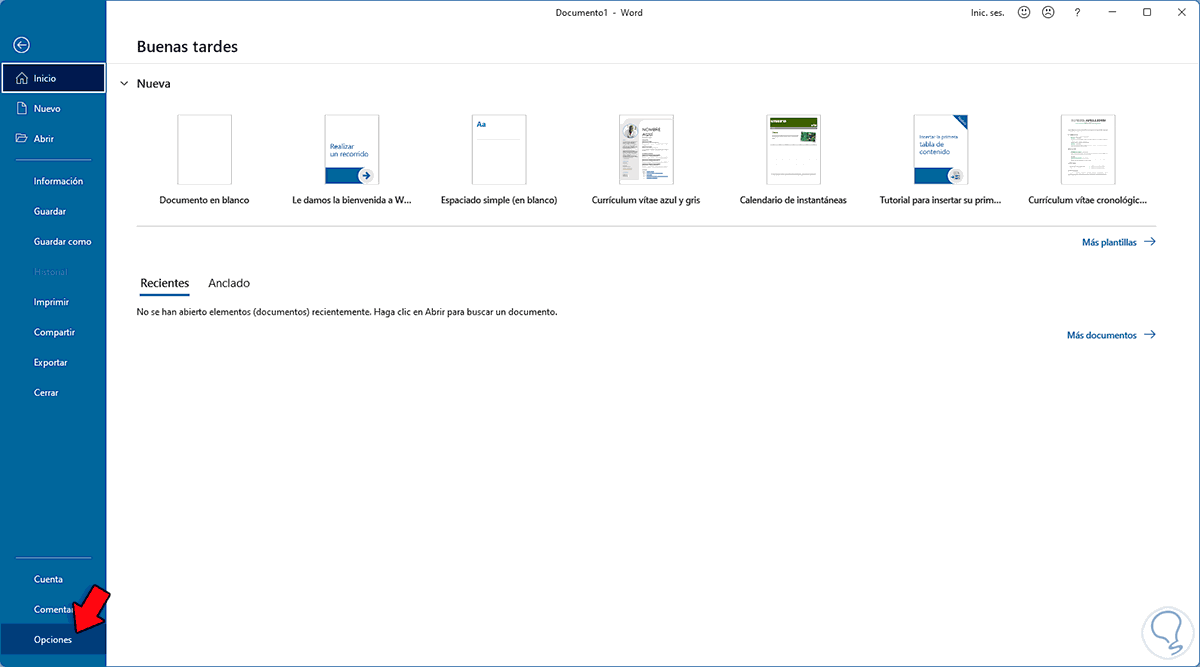The height and width of the screenshot is (667, 1200).
Task: Click the smiley face feedback icon
Action: pyautogui.click(x=1024, y=12)
